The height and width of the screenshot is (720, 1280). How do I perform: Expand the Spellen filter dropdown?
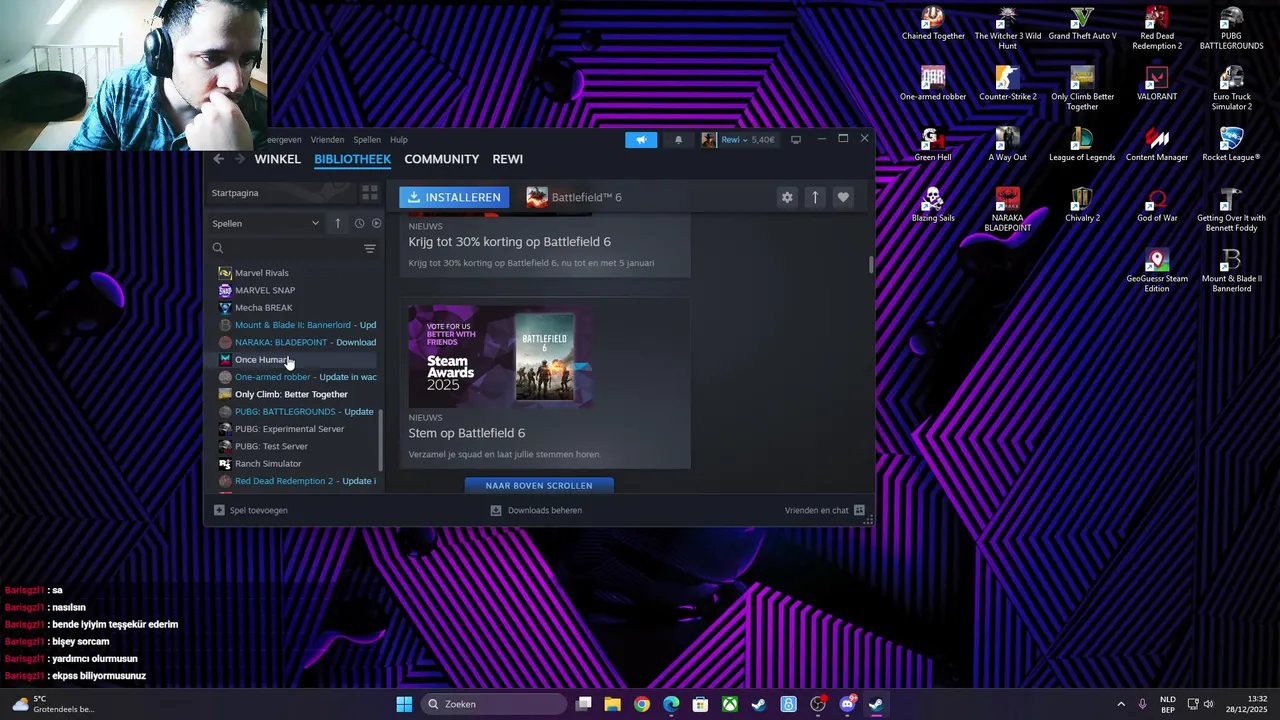click(x=265, y=223)
